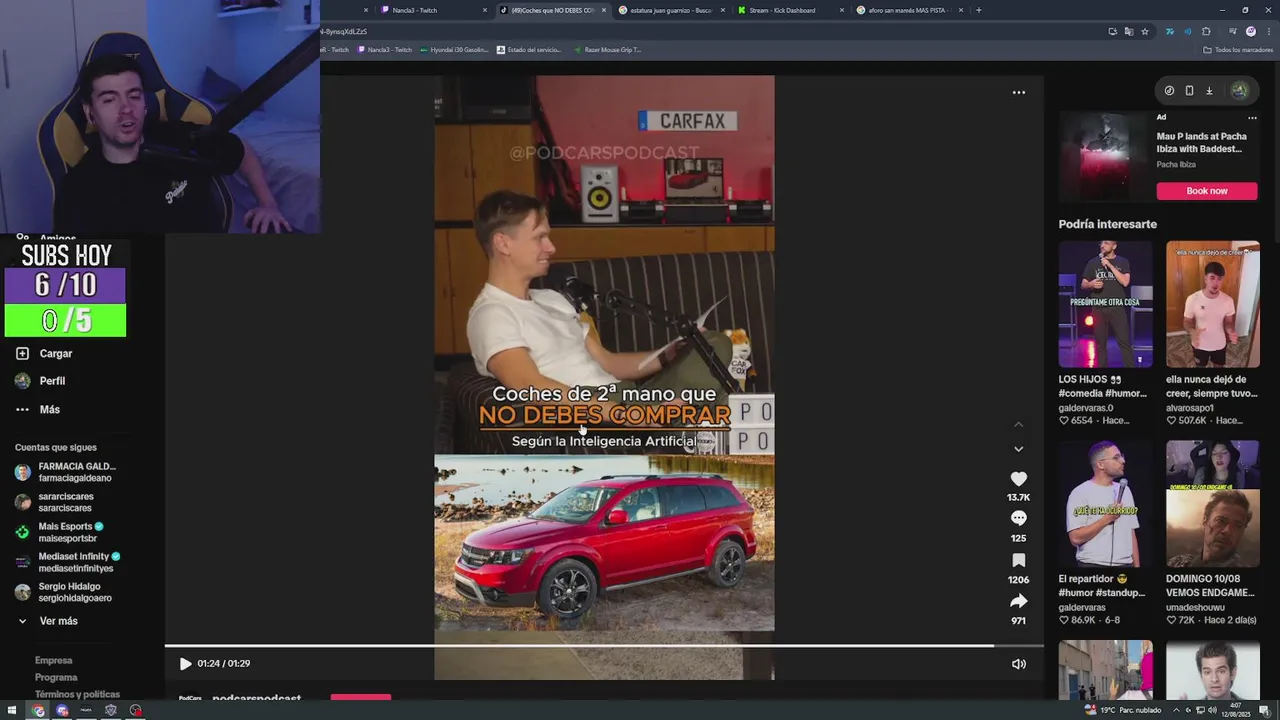Screen dimensions: 1280x720
Task: Open the podcarspodcast author name
Action: point(256,698)
